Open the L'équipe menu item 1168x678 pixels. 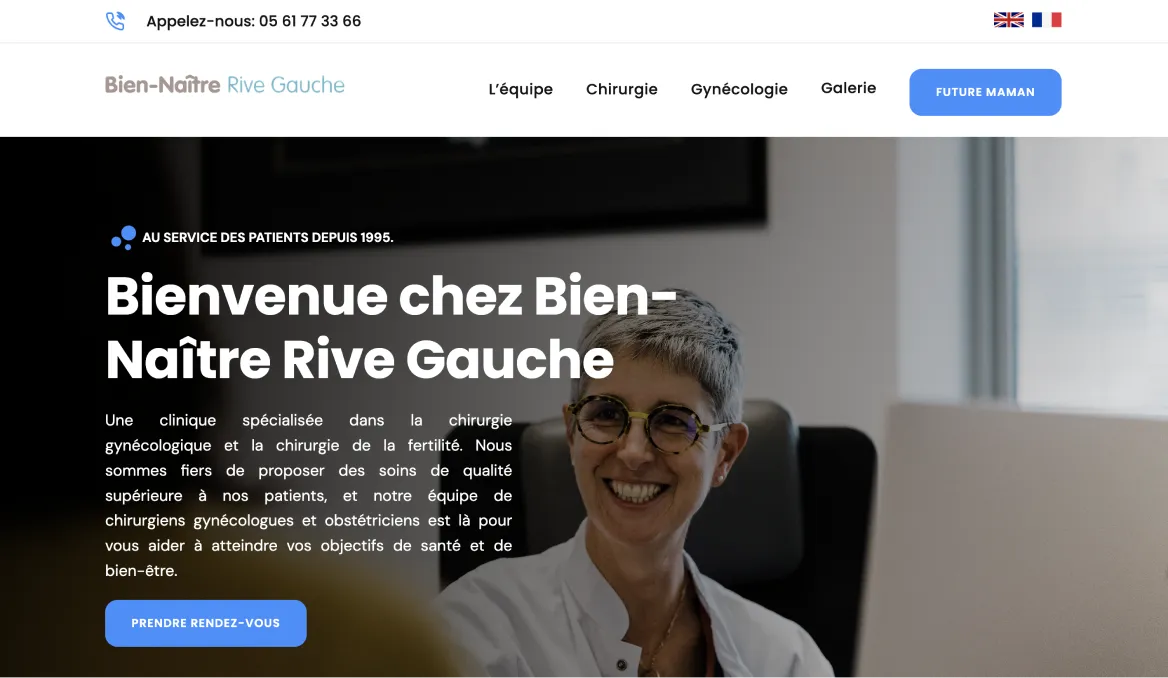pos(521,89)
